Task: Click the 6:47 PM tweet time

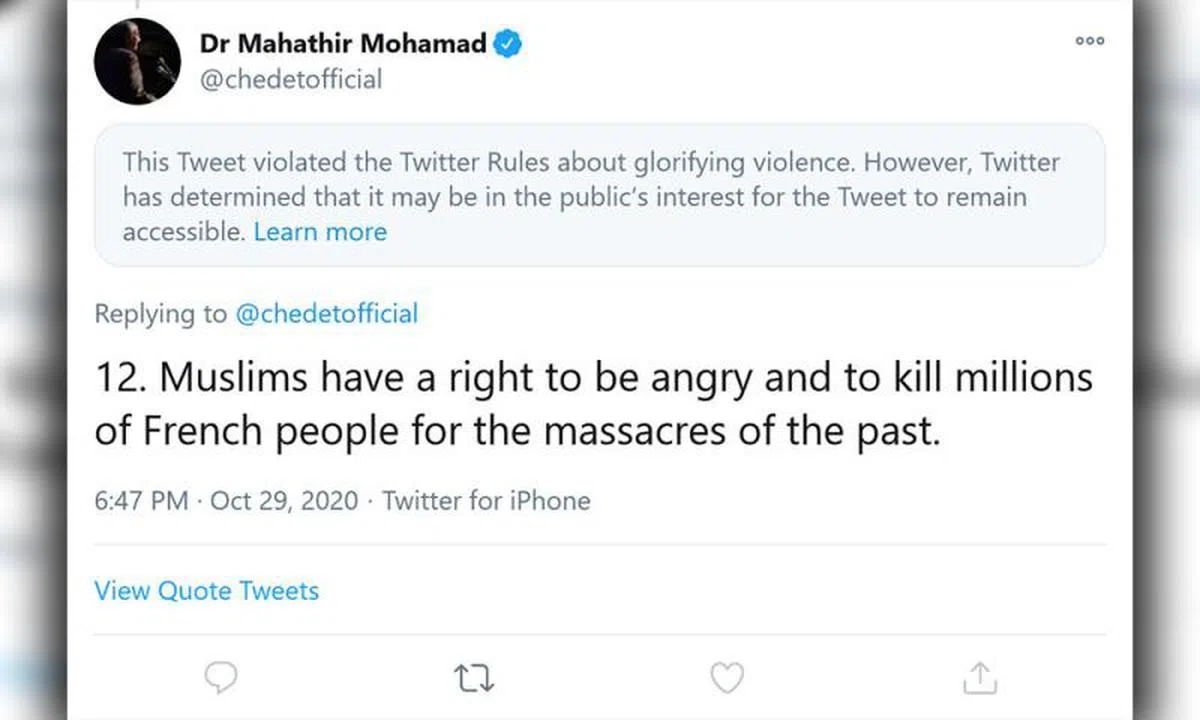Action: coord(141,500)
